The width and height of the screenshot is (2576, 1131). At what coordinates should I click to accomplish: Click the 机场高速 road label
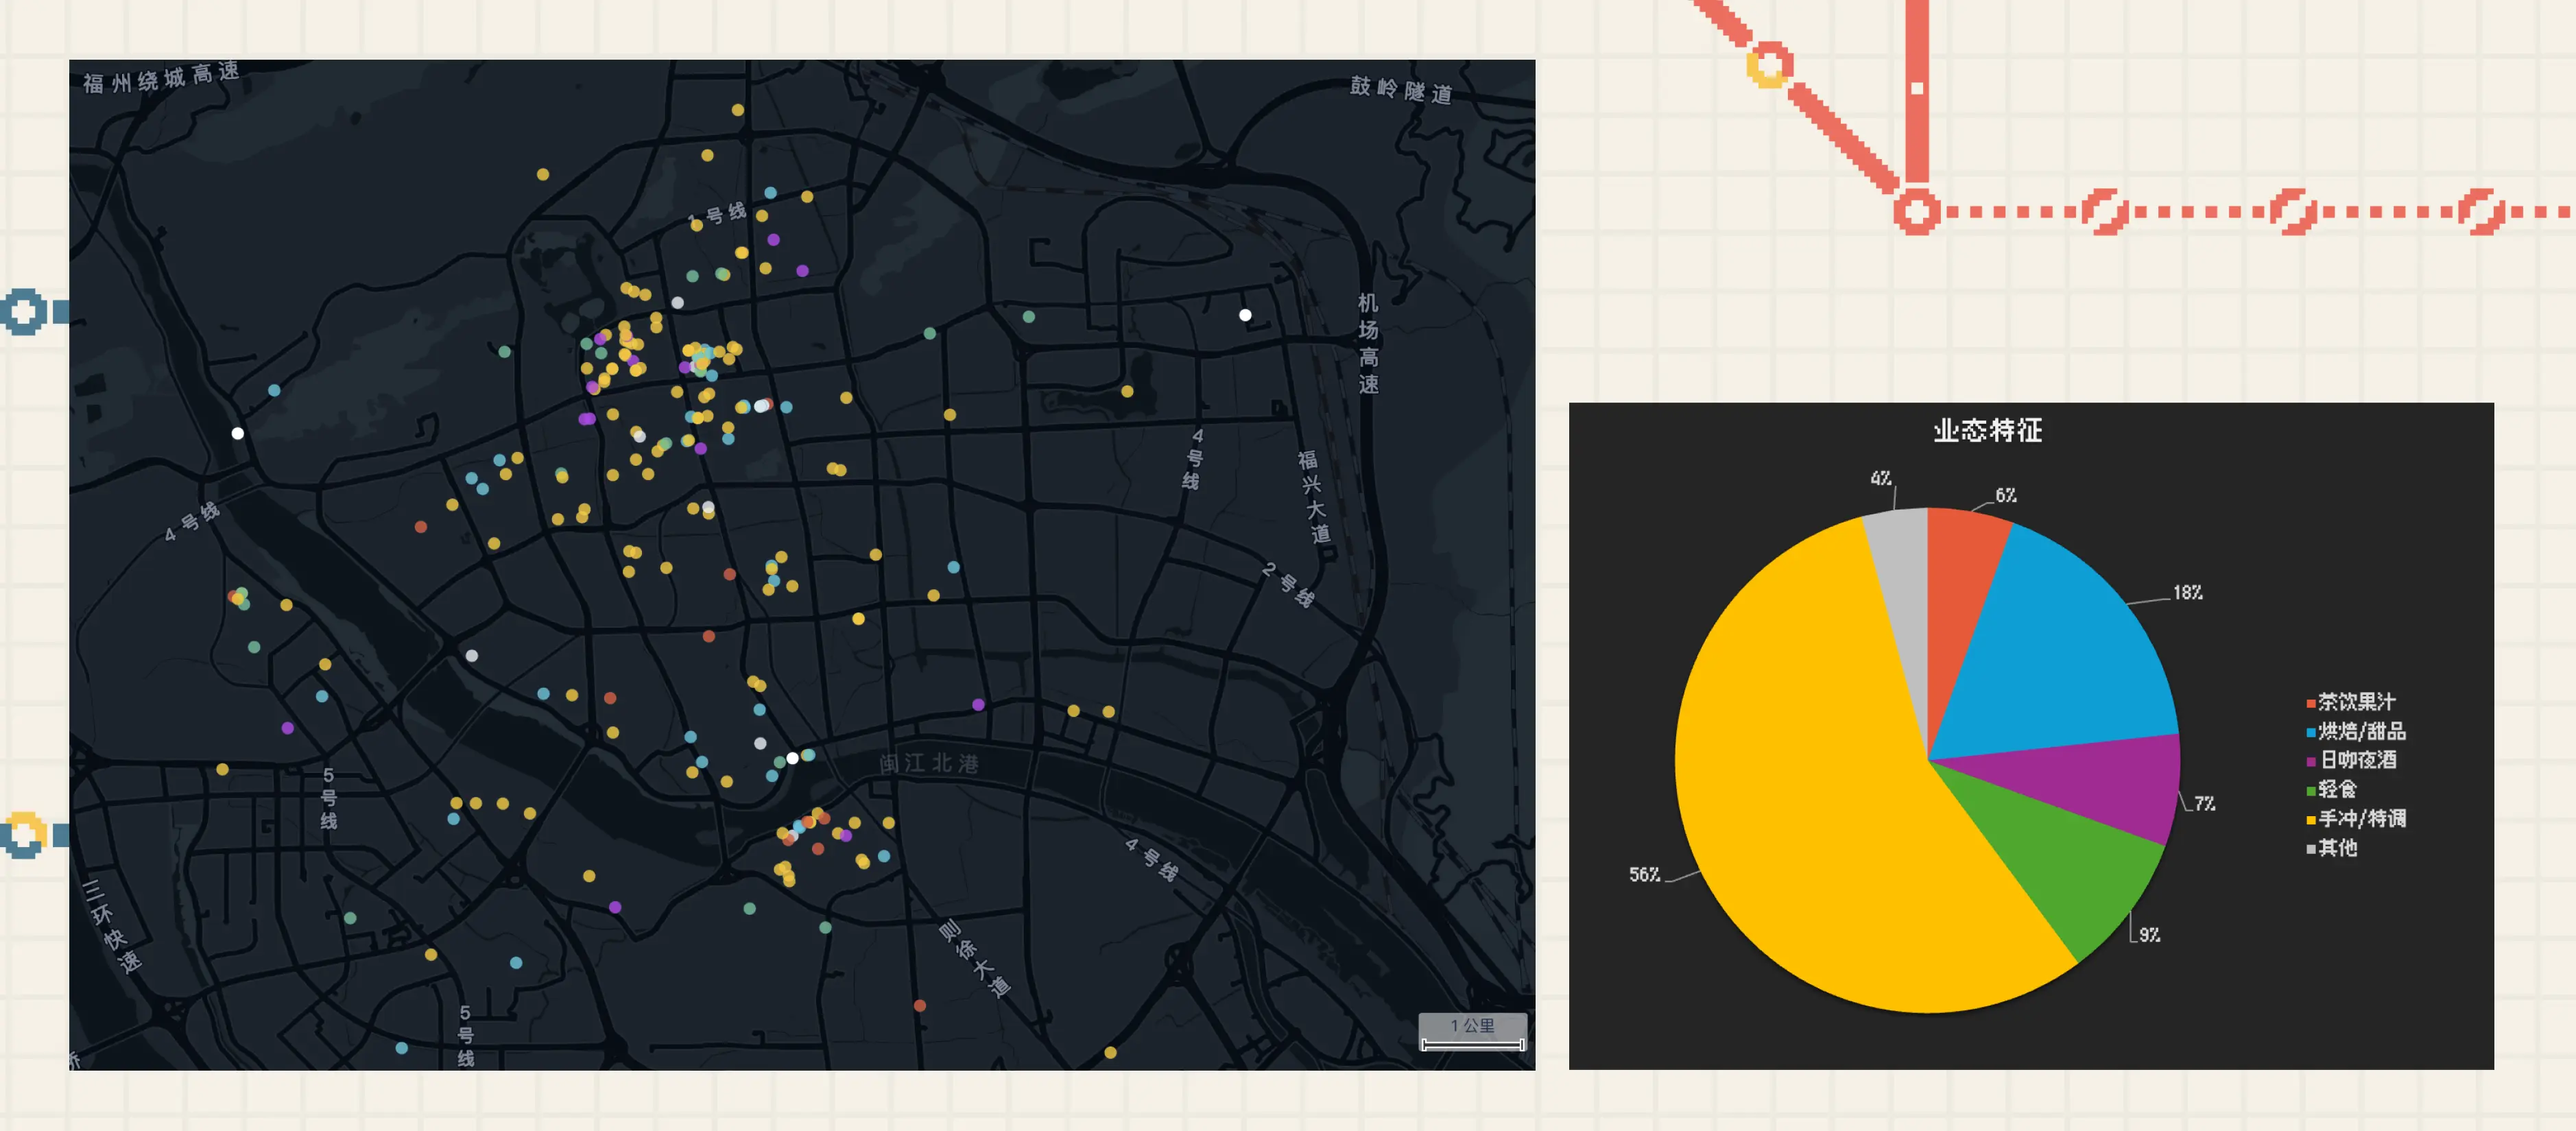[x=1368, y=343]
